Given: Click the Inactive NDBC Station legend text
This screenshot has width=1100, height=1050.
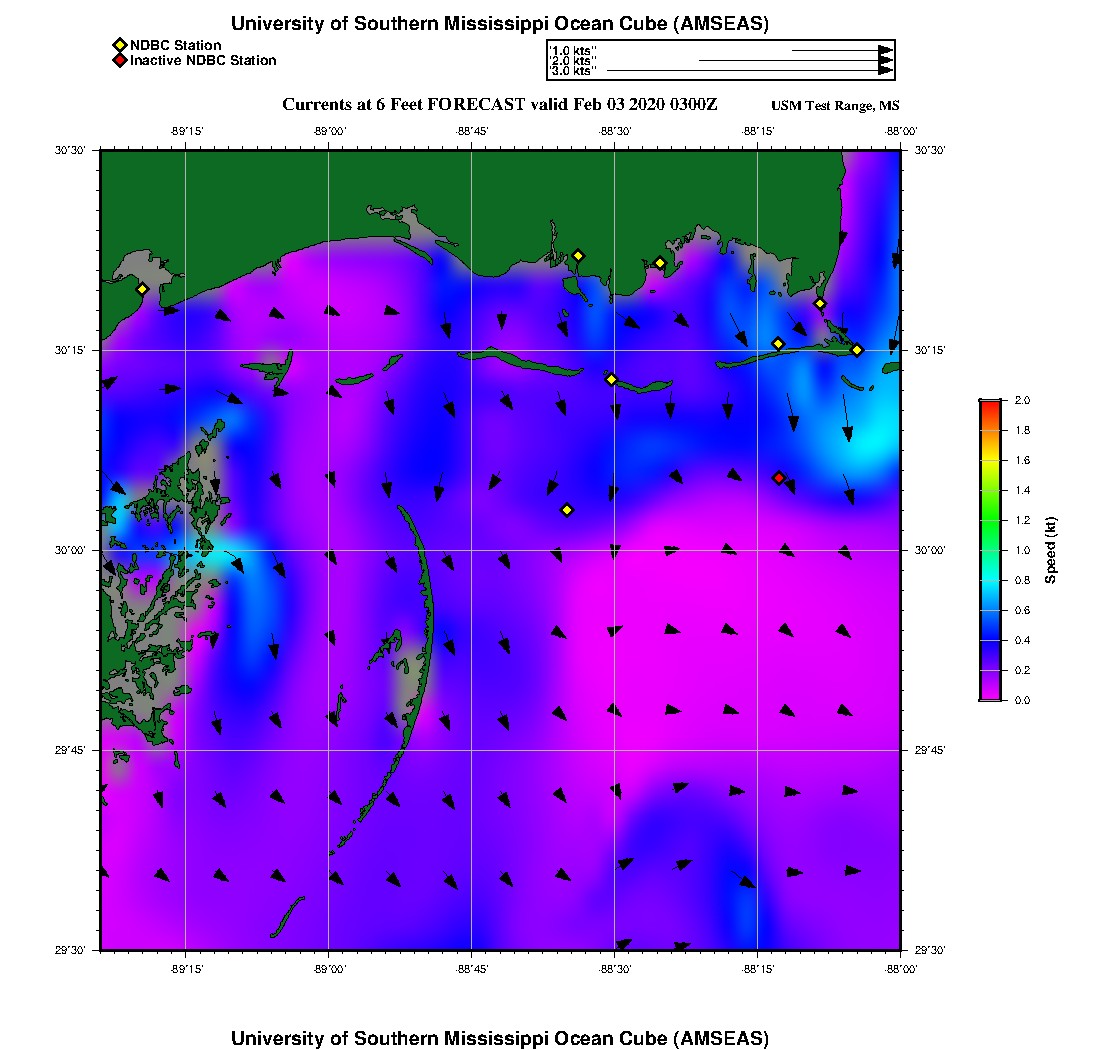Looking at the screenshot, I should [x=203, y=61].
